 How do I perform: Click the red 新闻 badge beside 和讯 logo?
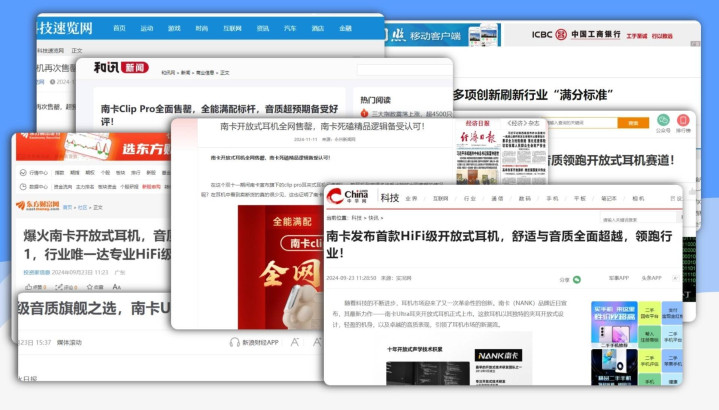tap(135, 68)
